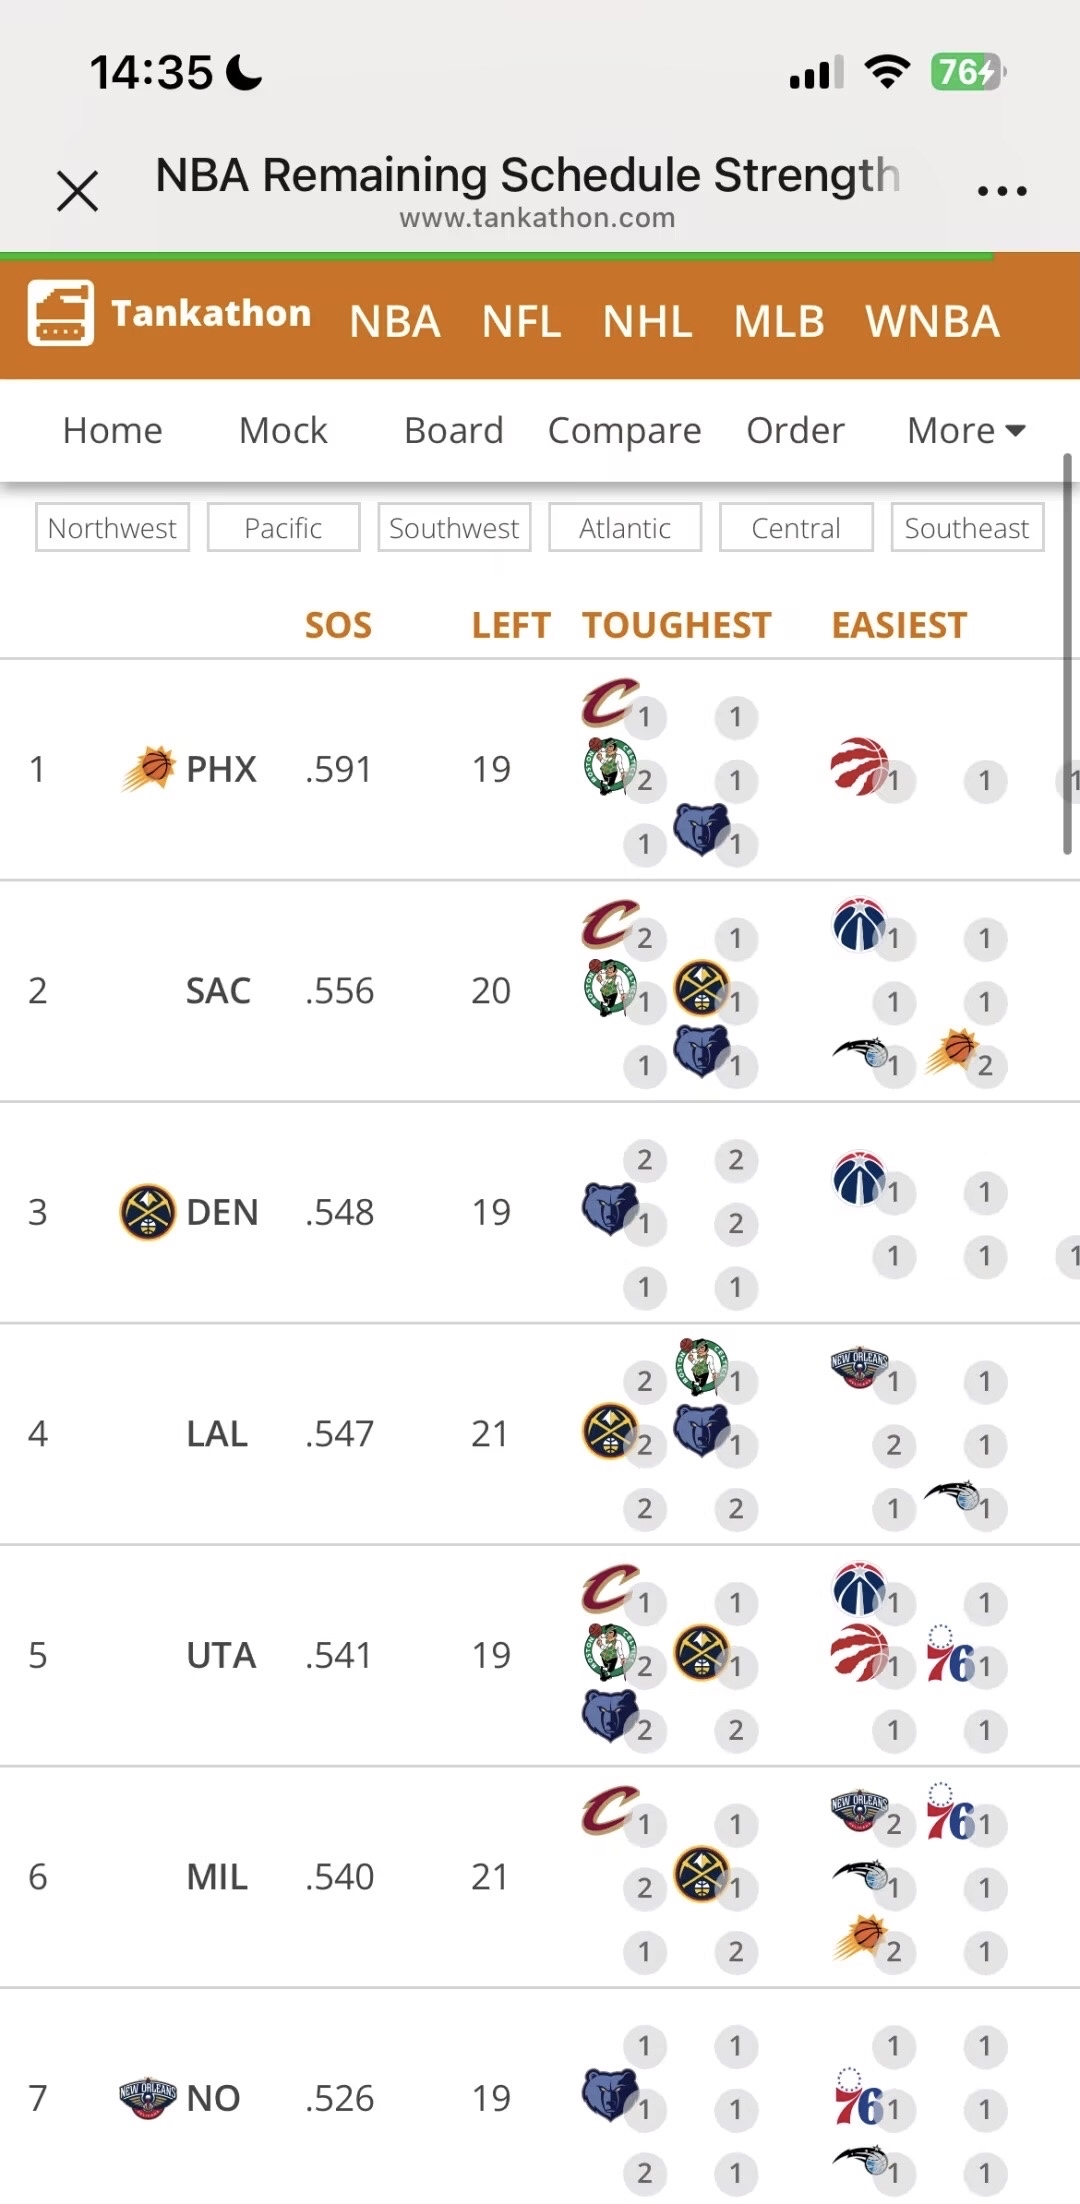This screenshot has width=1080, height=2204.
Task: Go to the Mock page
Action: [x=282, y=430]
